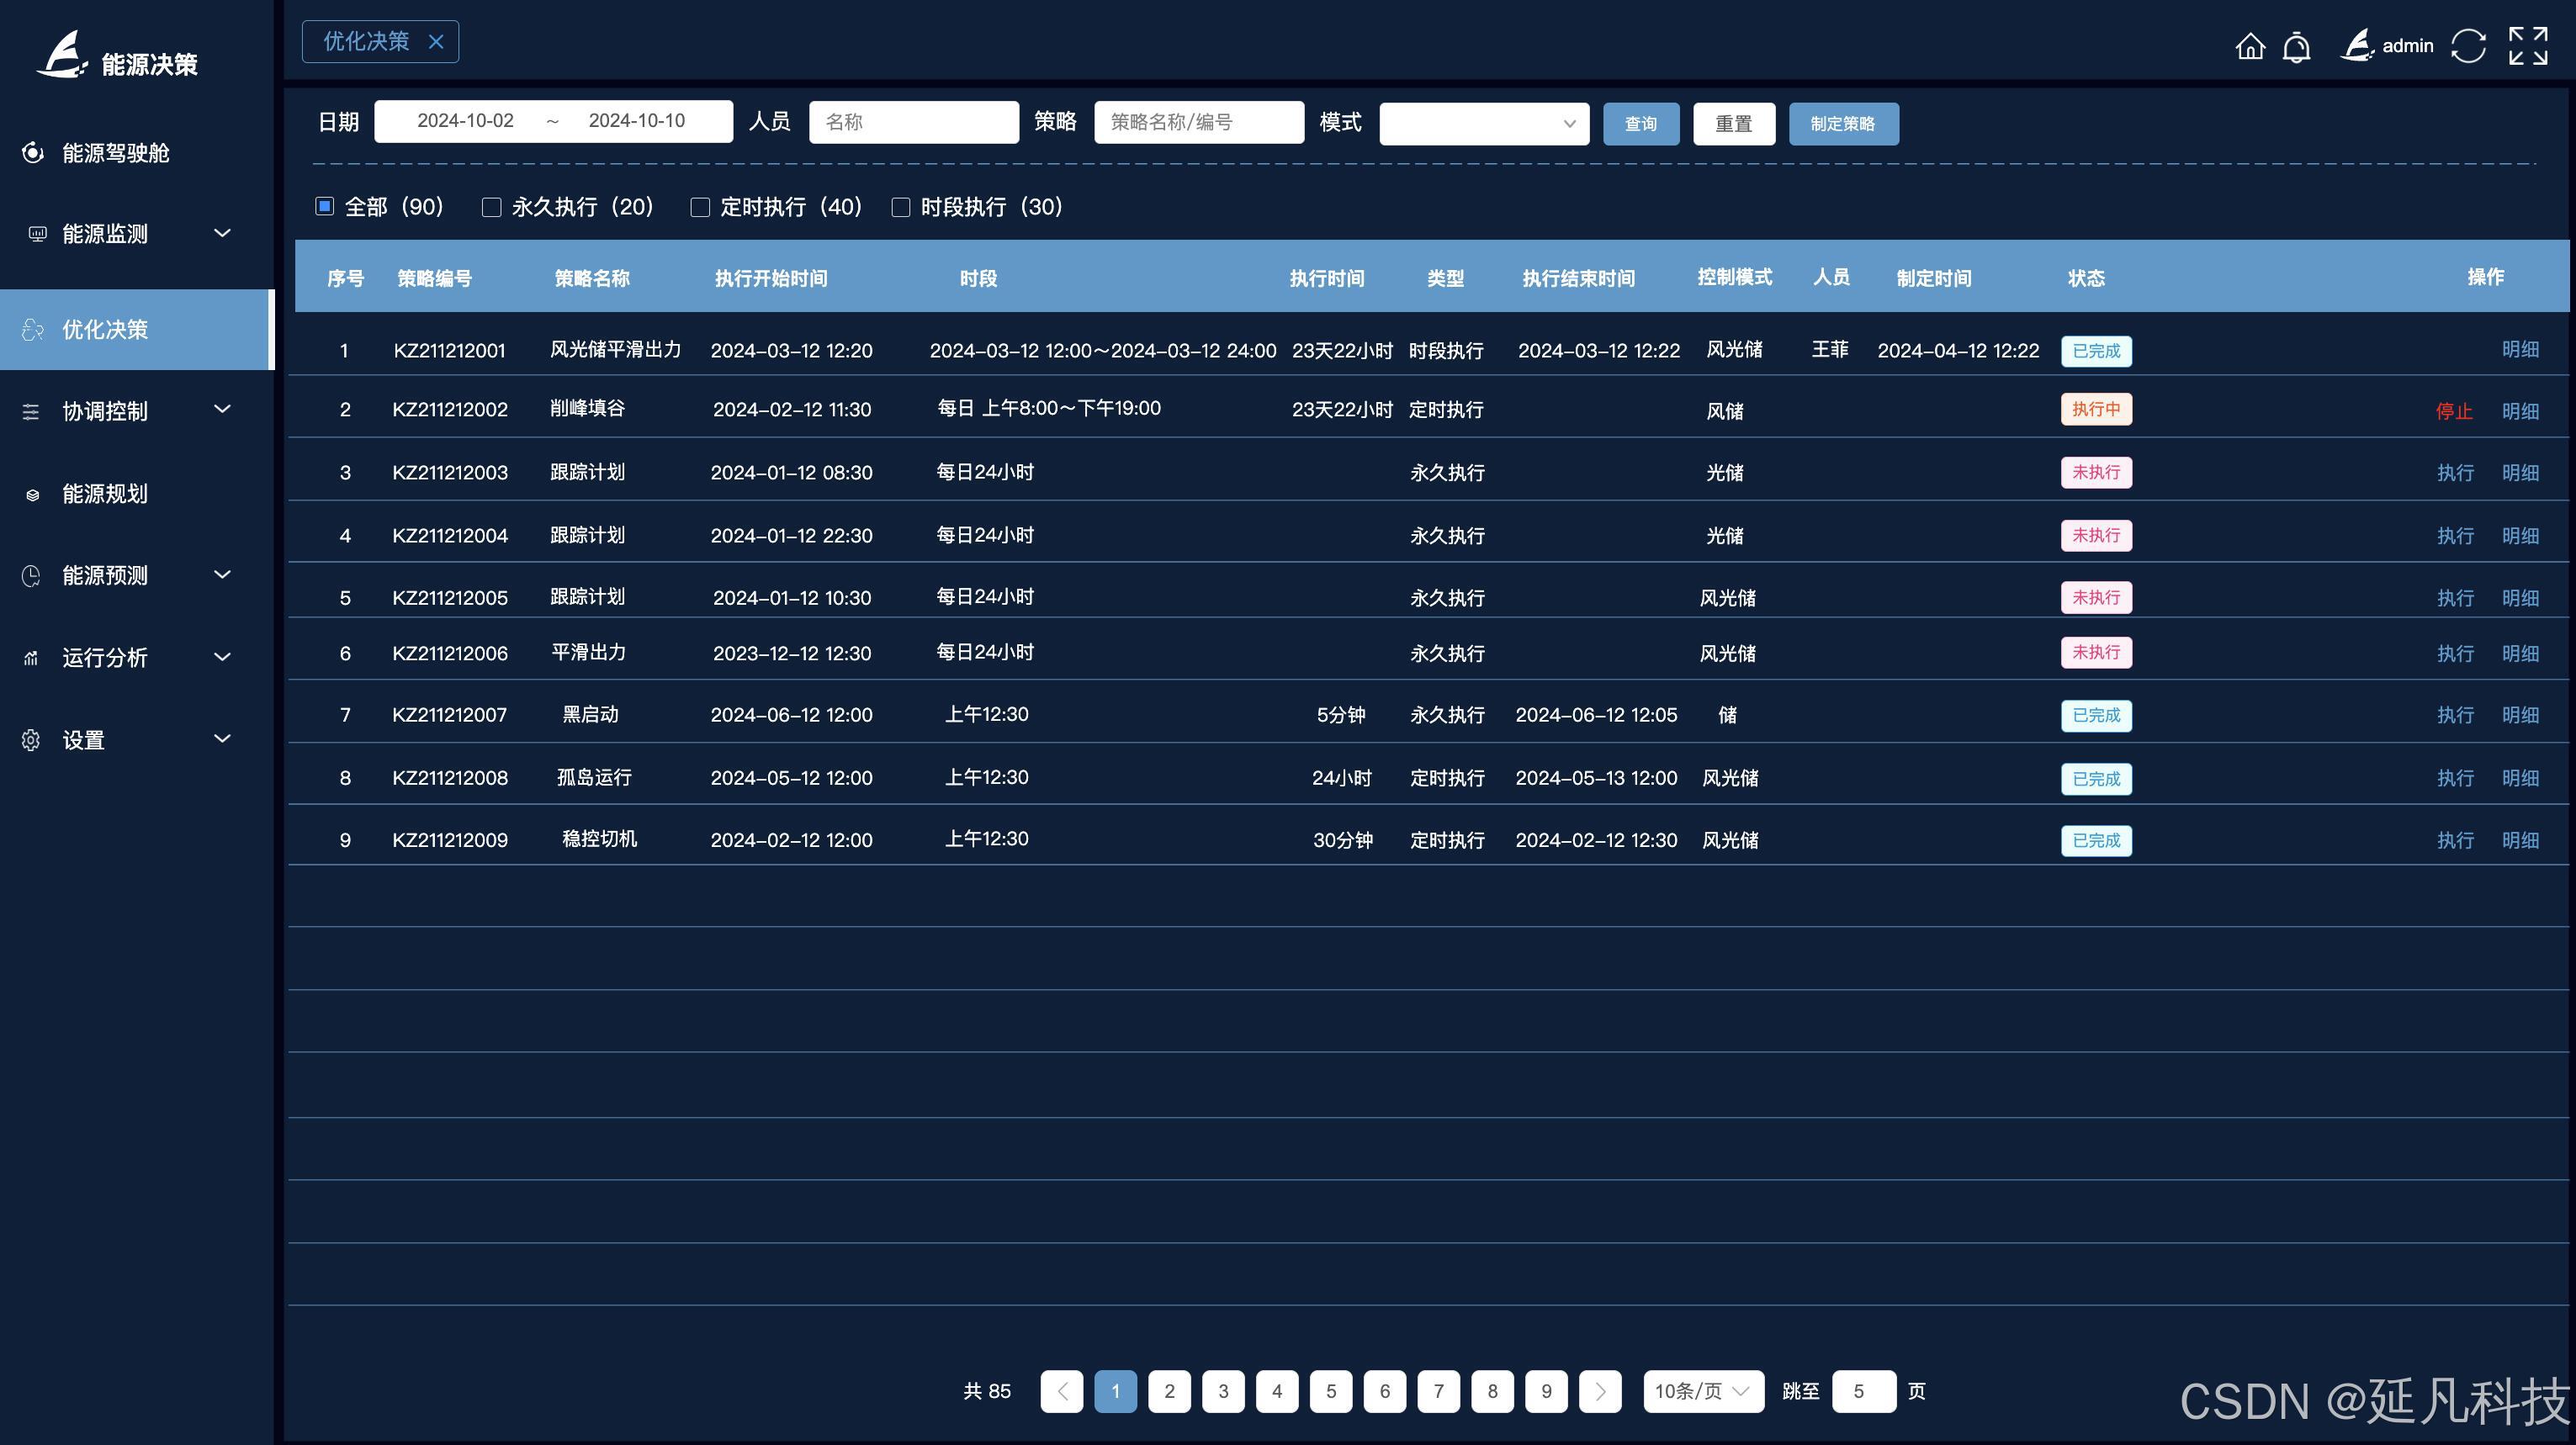Open the 模式 dropdown
Image resolution: width=2576 pixels, height=1445 pixels.
click(x=1483, y=124)
